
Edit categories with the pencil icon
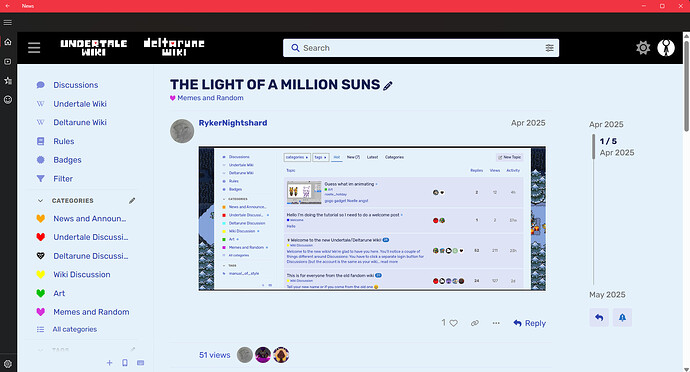coord(132,201)
